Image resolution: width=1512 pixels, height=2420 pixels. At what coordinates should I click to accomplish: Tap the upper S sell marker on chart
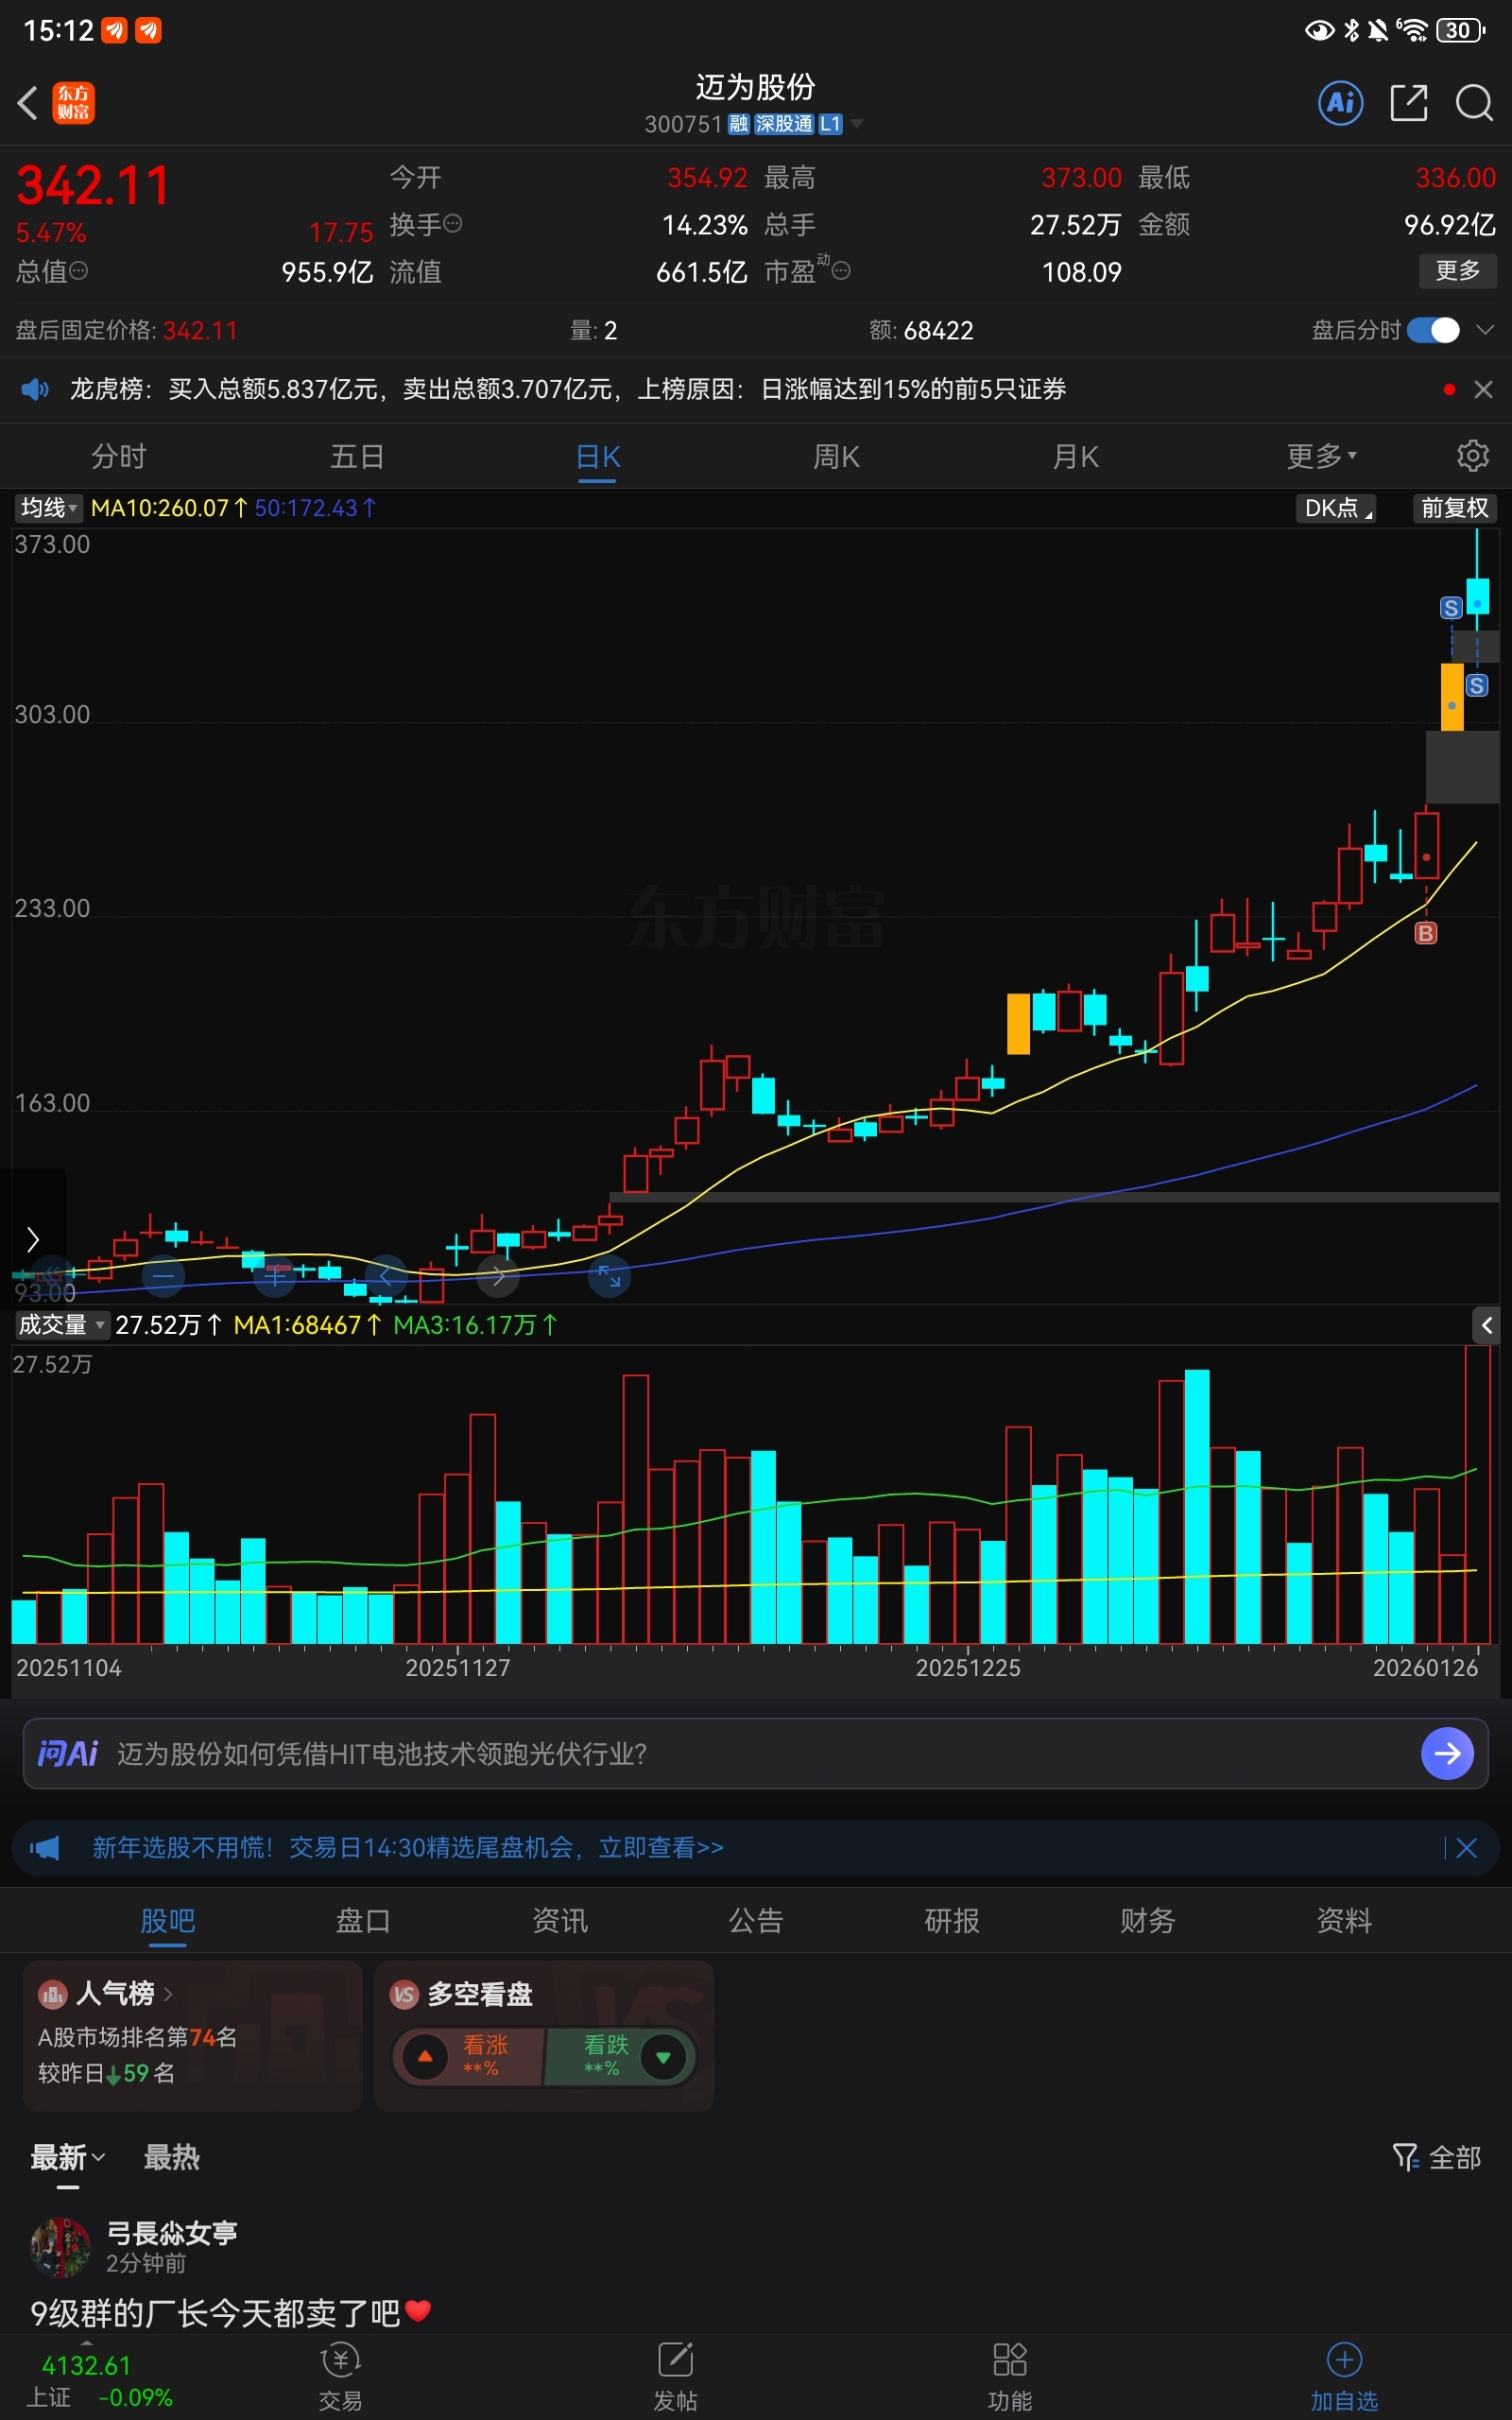click(x=1451, y=608)
